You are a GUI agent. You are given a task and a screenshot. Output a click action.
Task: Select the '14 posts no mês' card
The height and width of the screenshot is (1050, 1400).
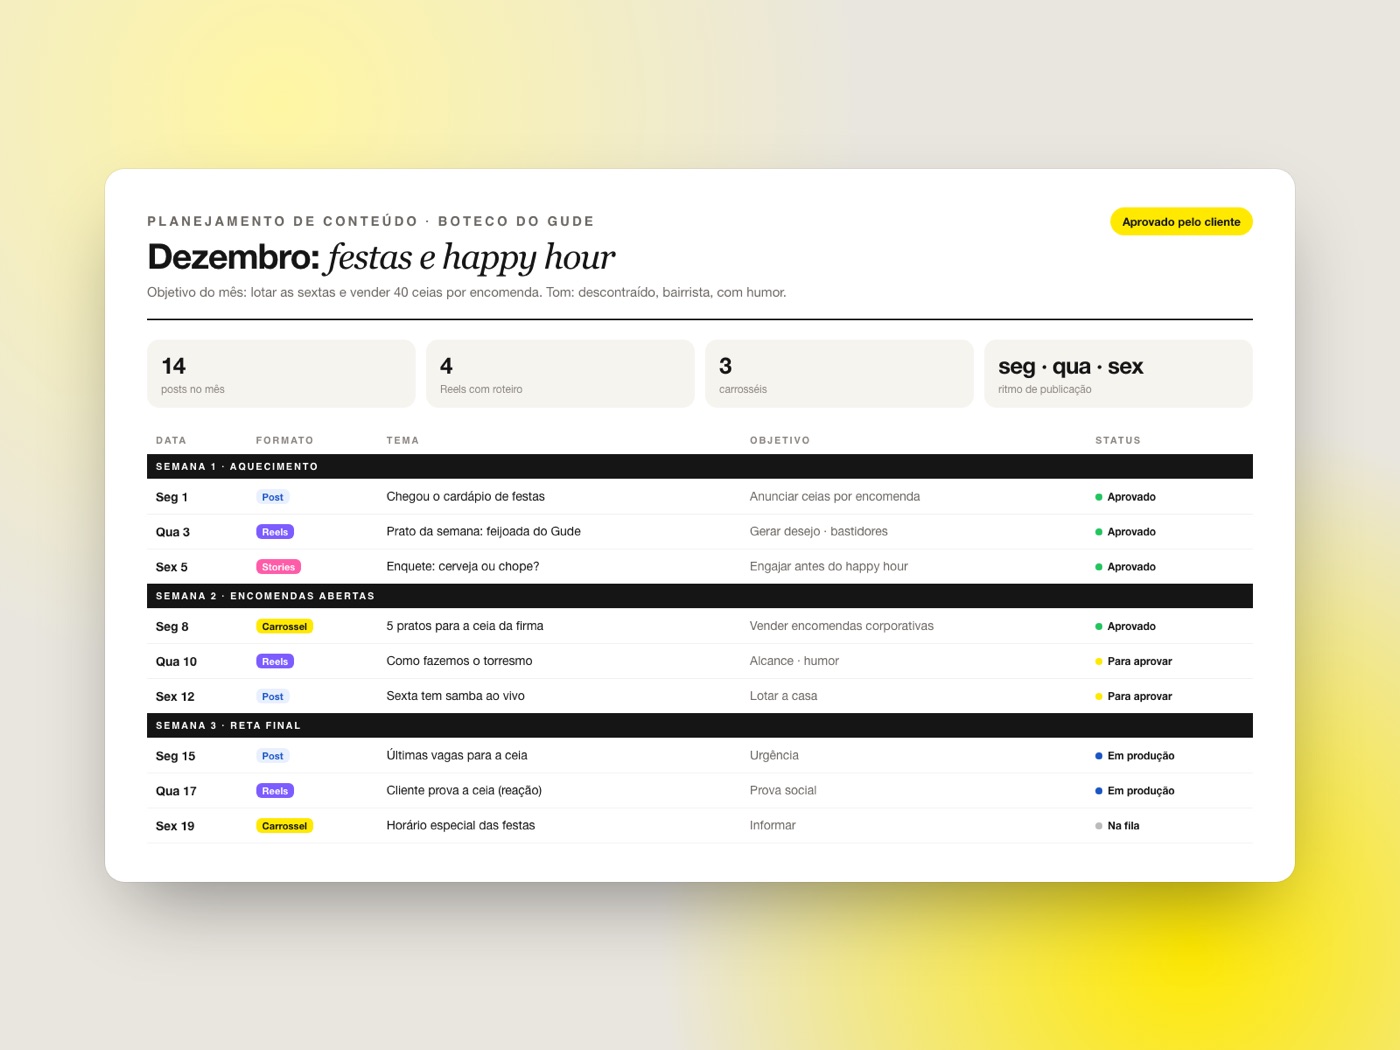pos(281,374)
